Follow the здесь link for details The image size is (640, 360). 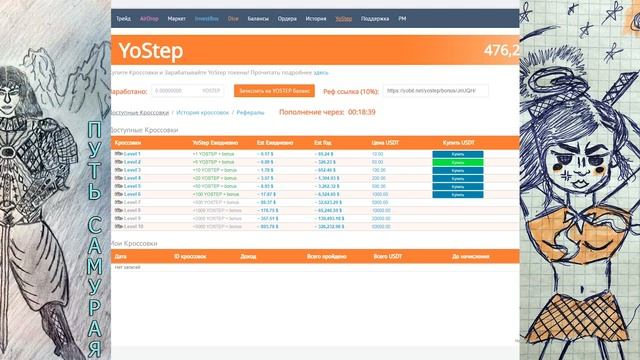point(321,73)
